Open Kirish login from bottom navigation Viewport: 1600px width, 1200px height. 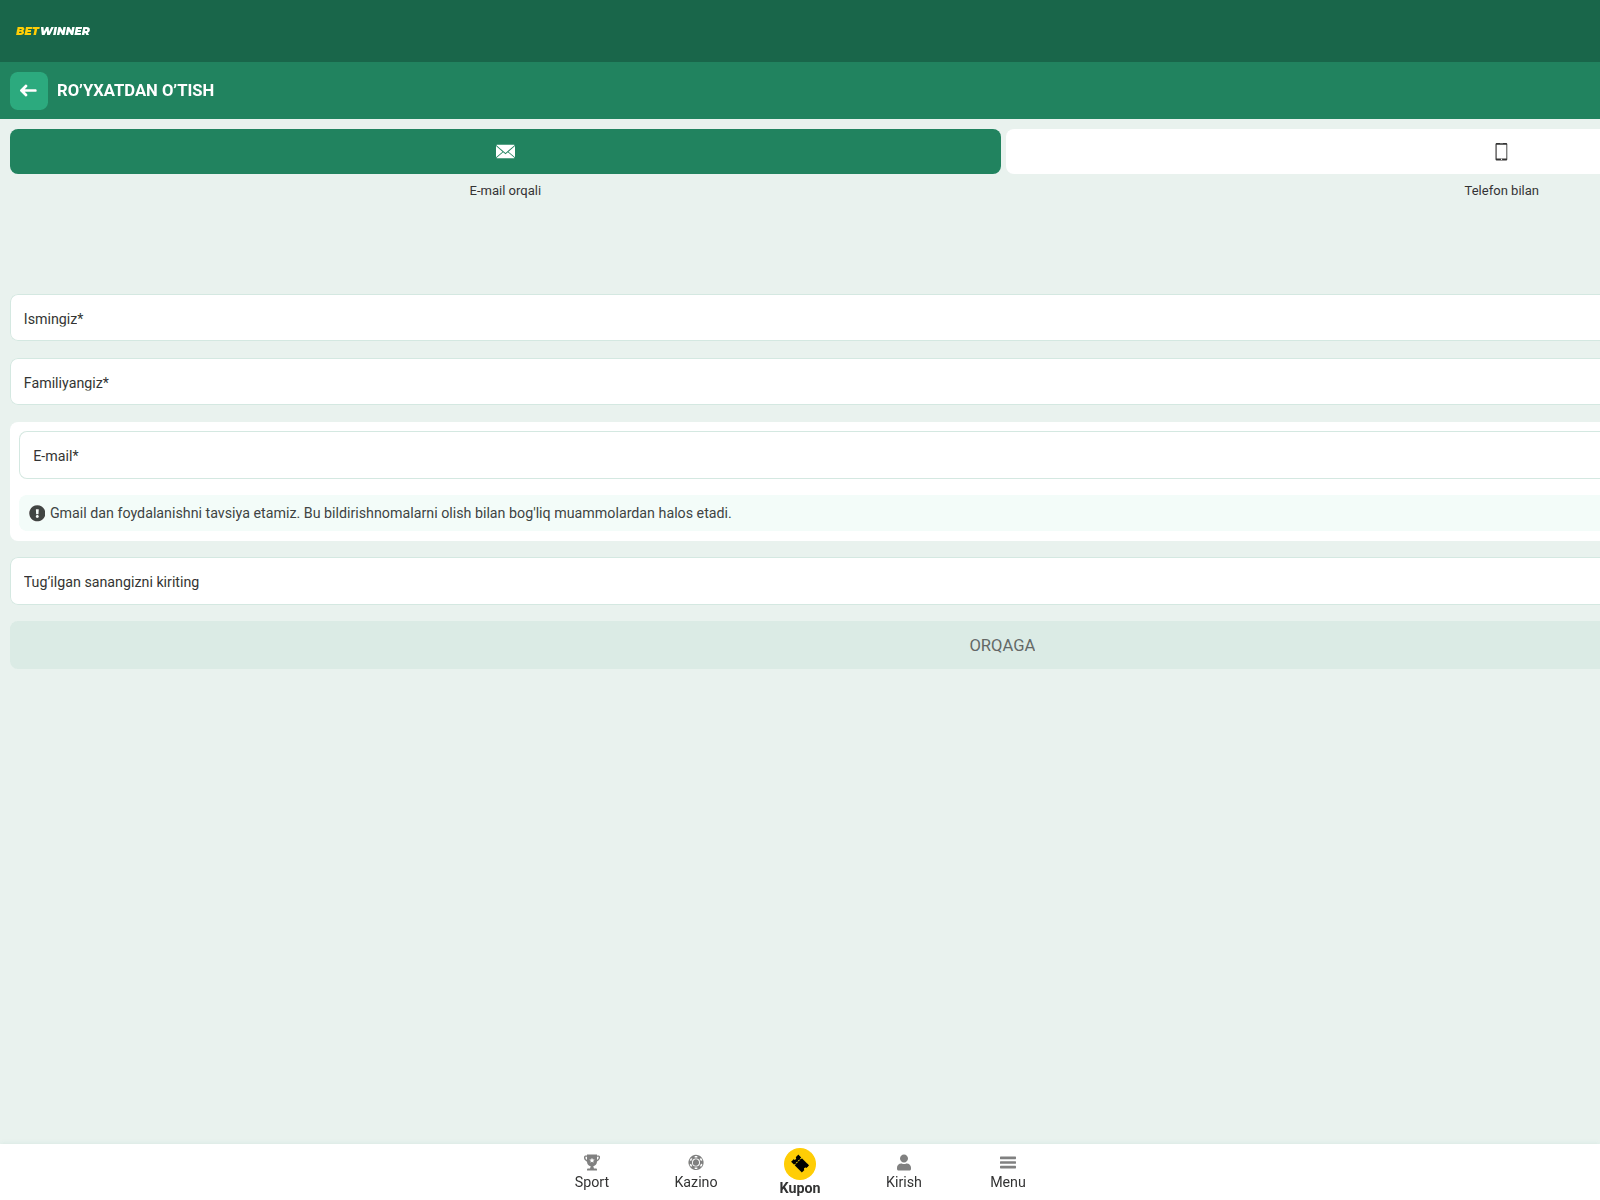904,1171
